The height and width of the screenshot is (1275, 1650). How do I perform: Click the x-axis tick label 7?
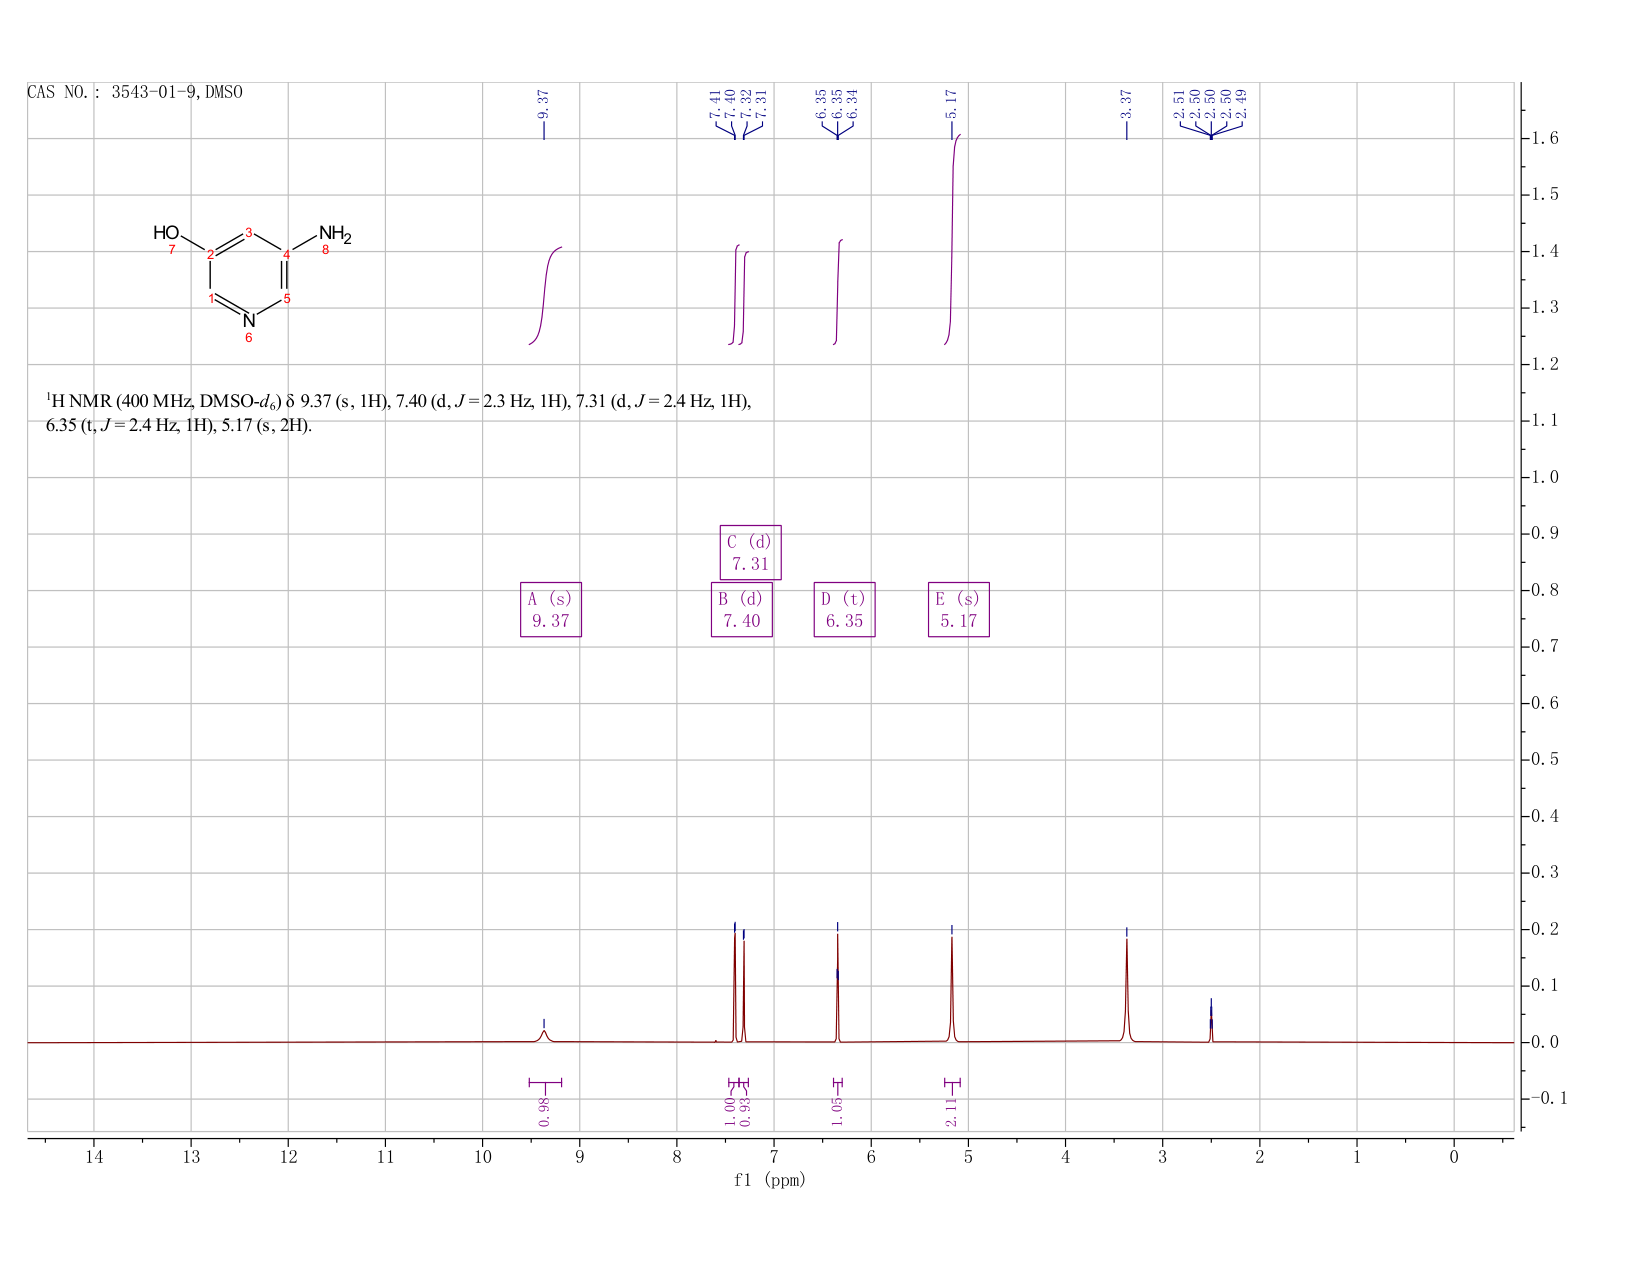tap(774, 1157)
